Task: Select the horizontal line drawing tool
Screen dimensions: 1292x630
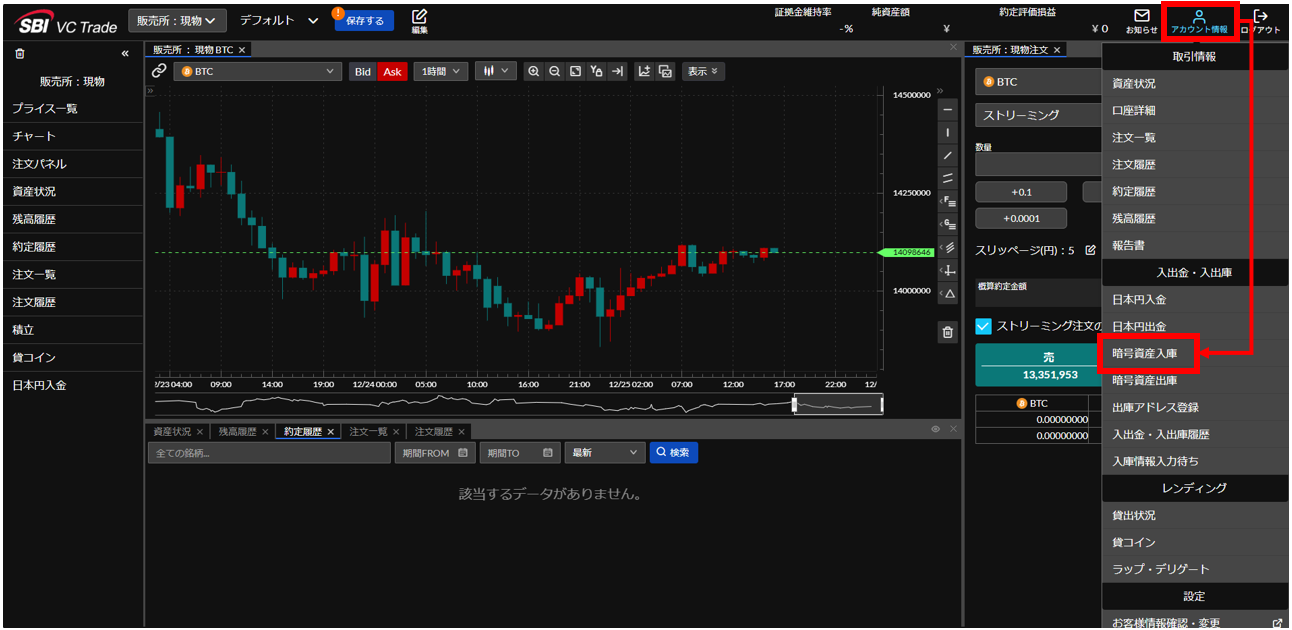Action: [948, 109]
